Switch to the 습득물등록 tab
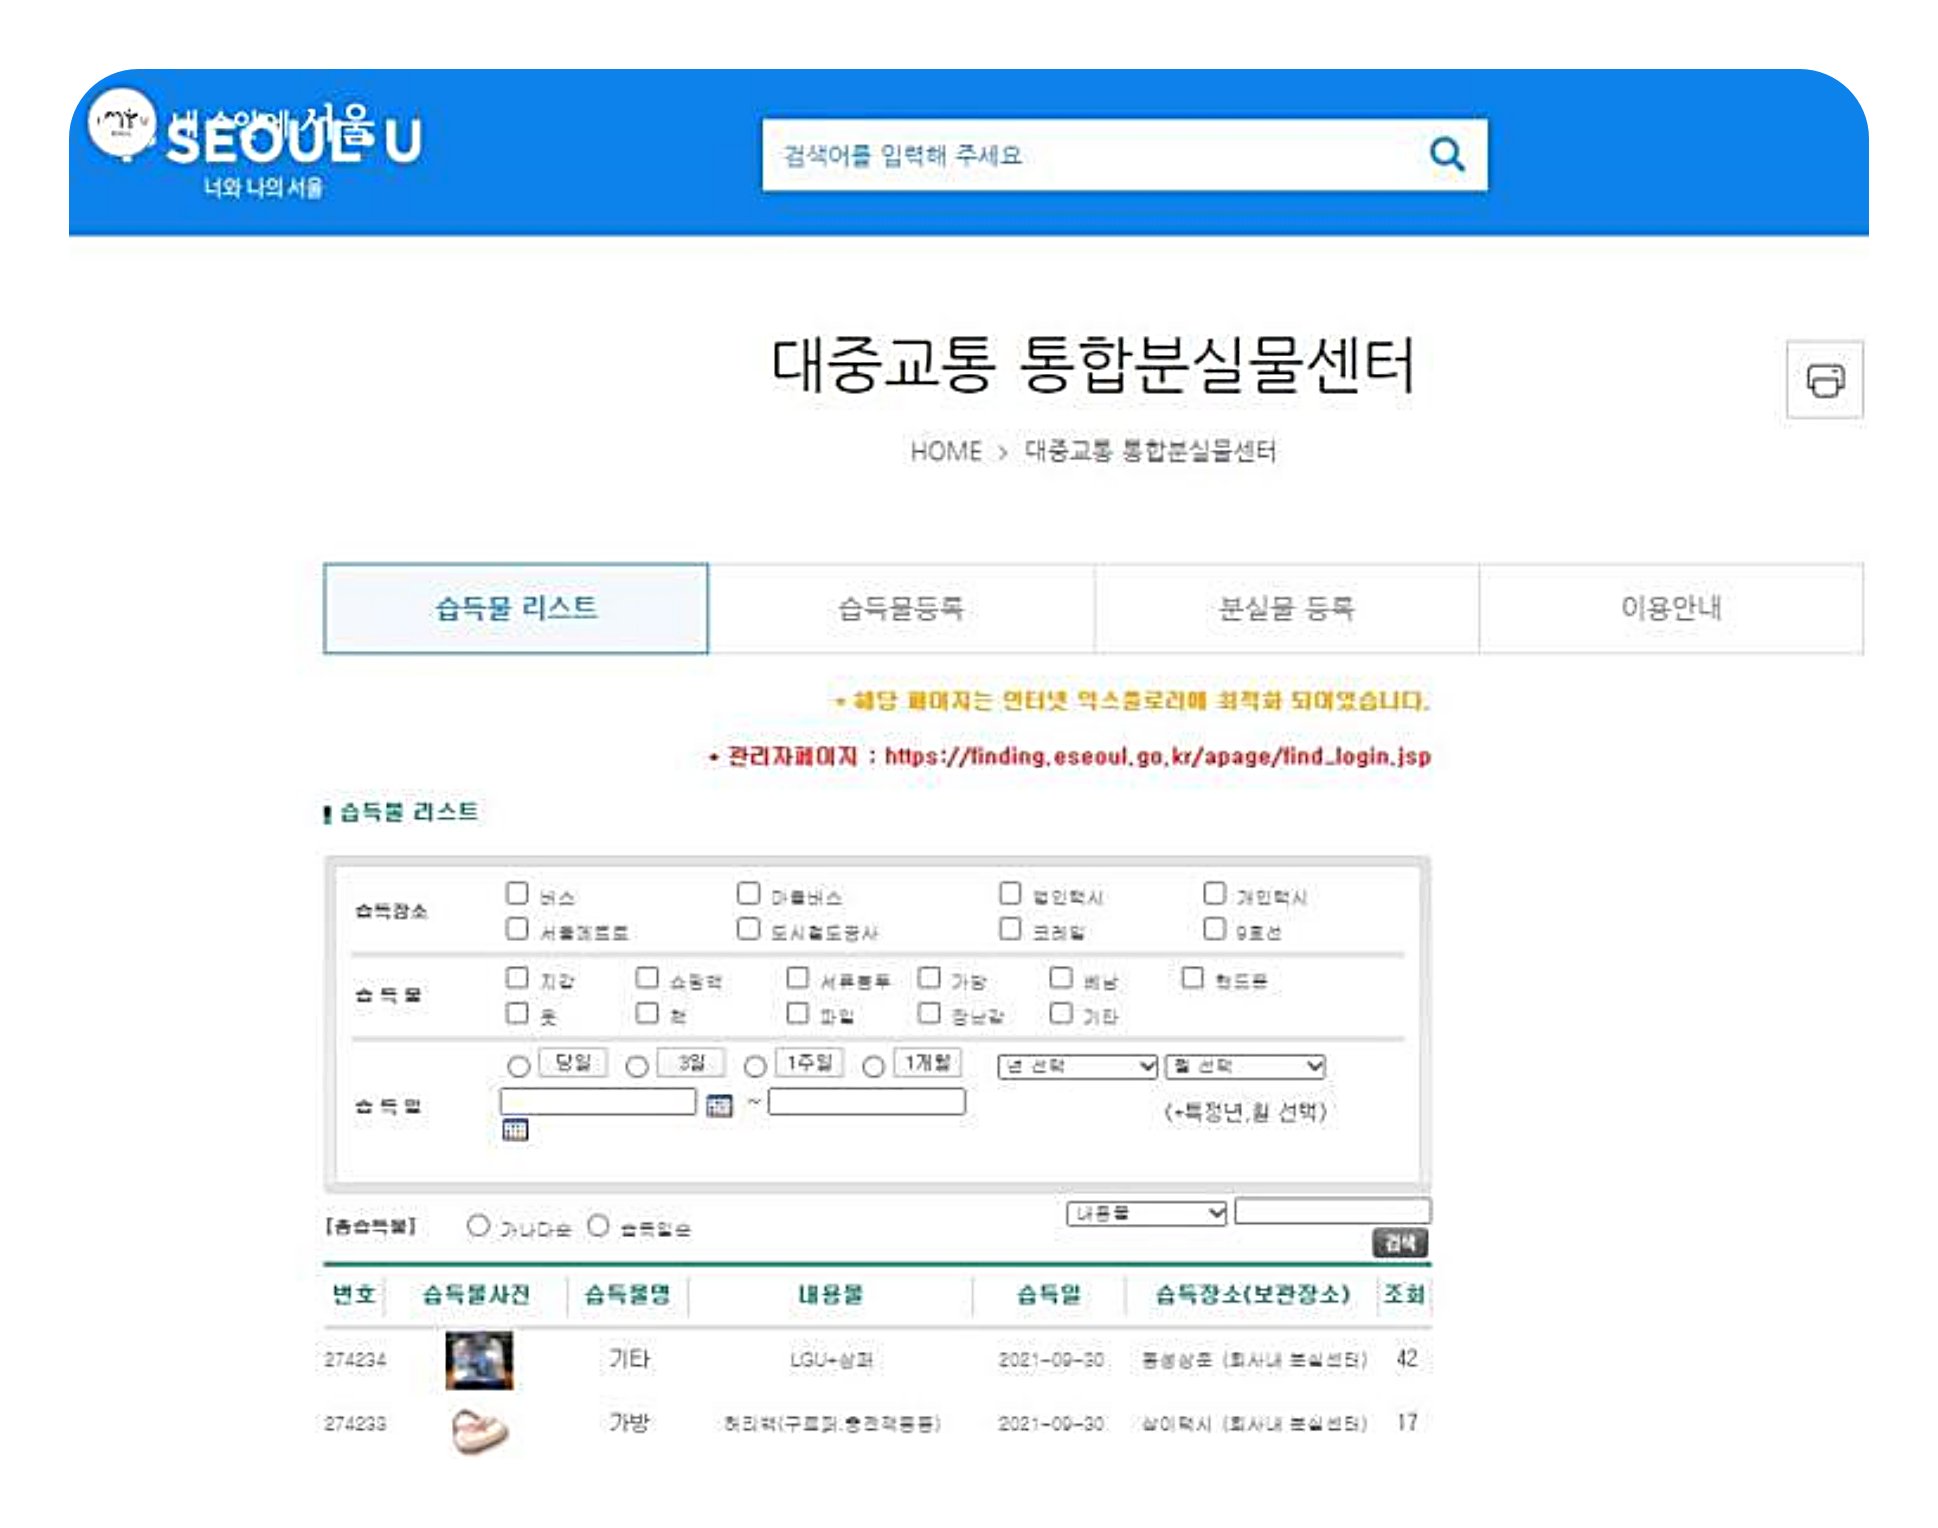This screenshot has height=1528, width=1938. [900, 608]
